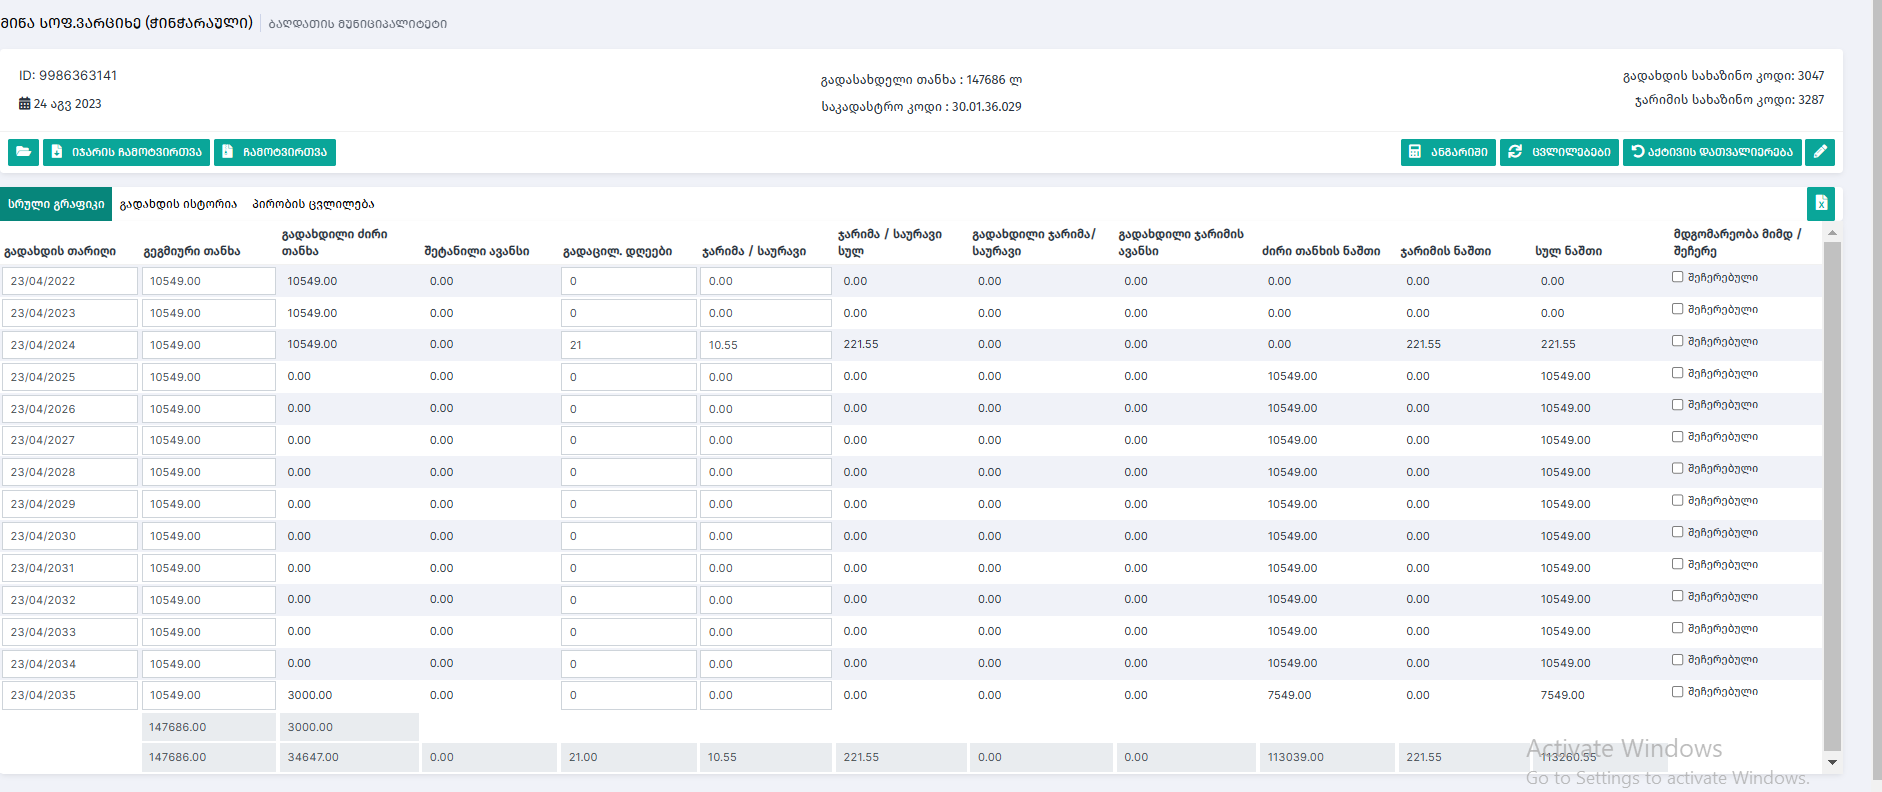Click the table's vertical scrollbar thumb
This screenshot has height=792, width=1882.
[x=1832, y=495]
